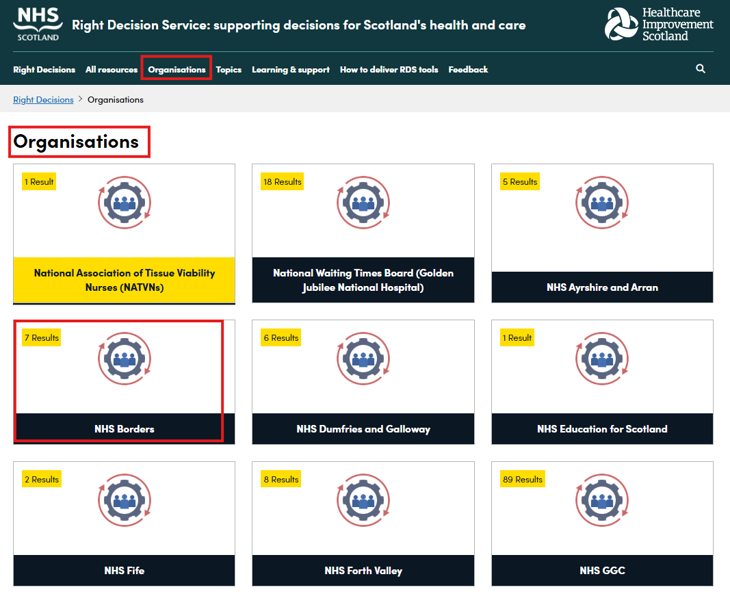730x594 pixels.
Task: Open Learning & support in the navigation
Action: click(x=291, y=69)
